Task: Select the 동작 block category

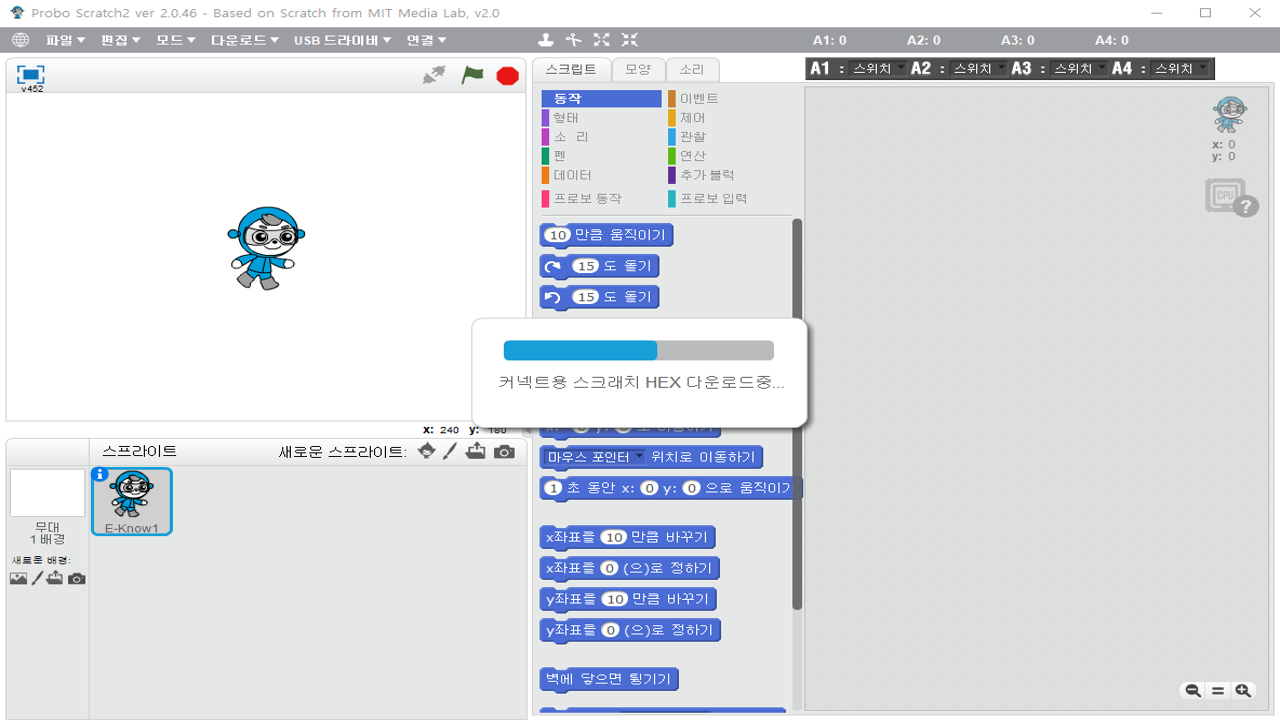Action: point(601,98)
